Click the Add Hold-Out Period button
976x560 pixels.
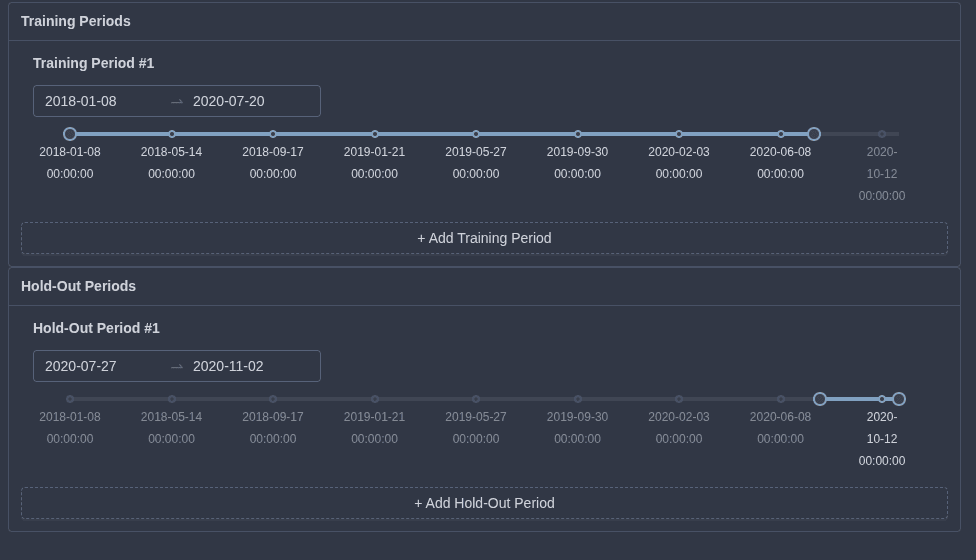click(x=484, y=503)
